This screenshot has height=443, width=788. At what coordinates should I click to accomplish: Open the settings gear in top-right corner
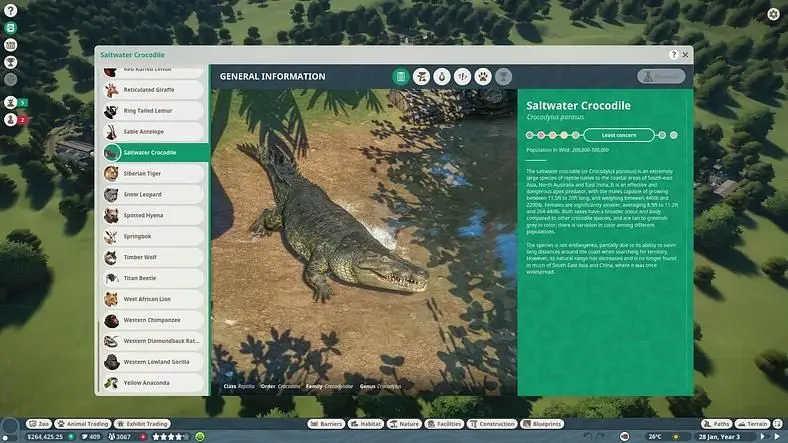773,14
